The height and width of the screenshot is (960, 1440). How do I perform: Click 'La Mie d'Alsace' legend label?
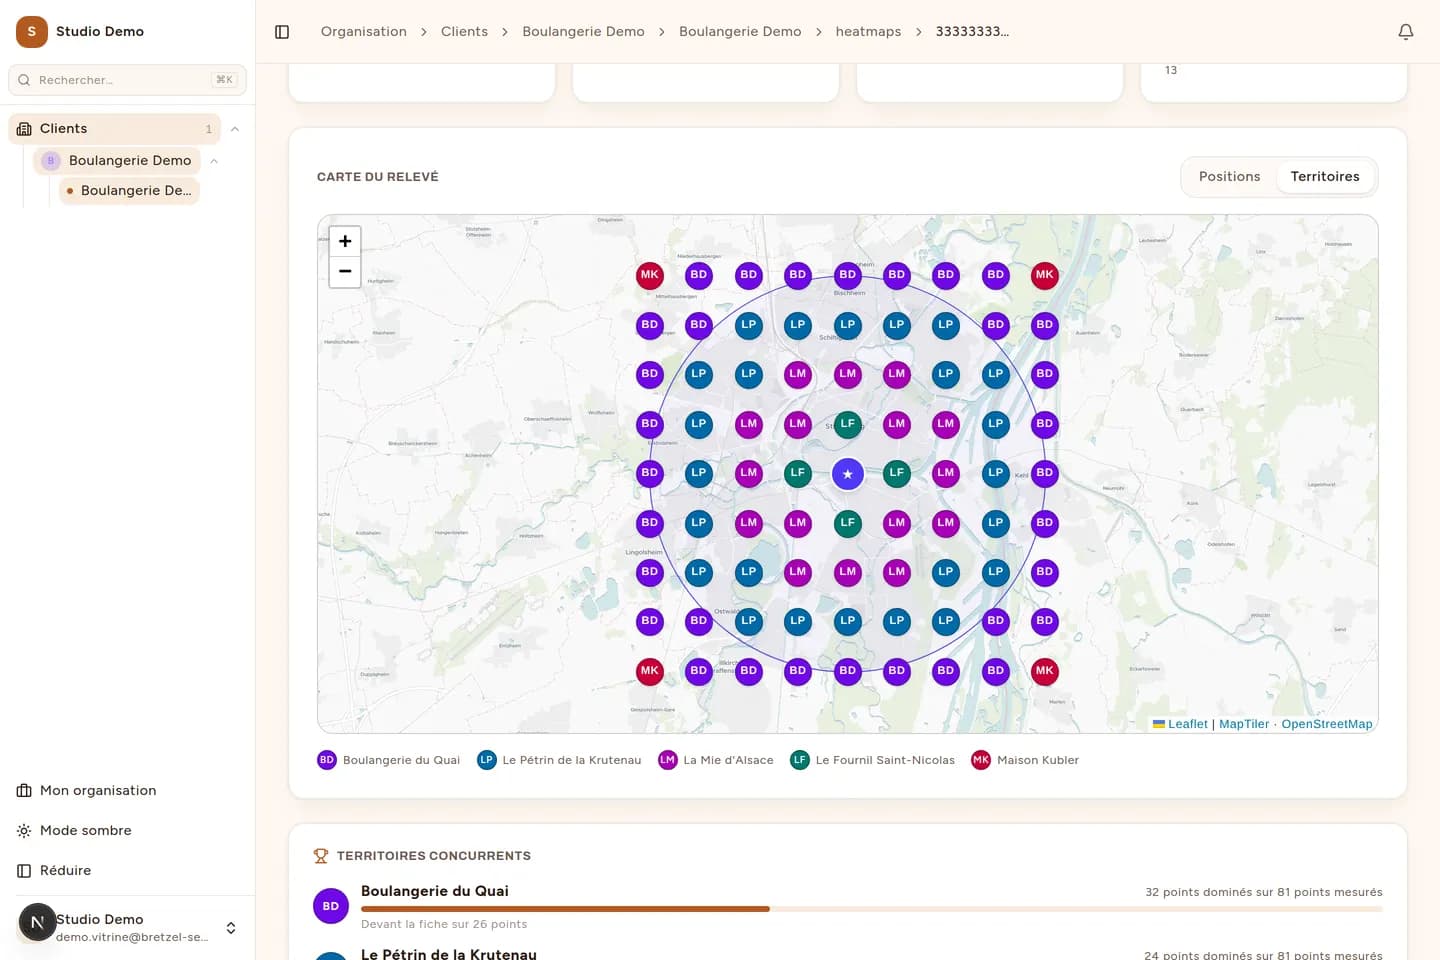click(729, 760)
